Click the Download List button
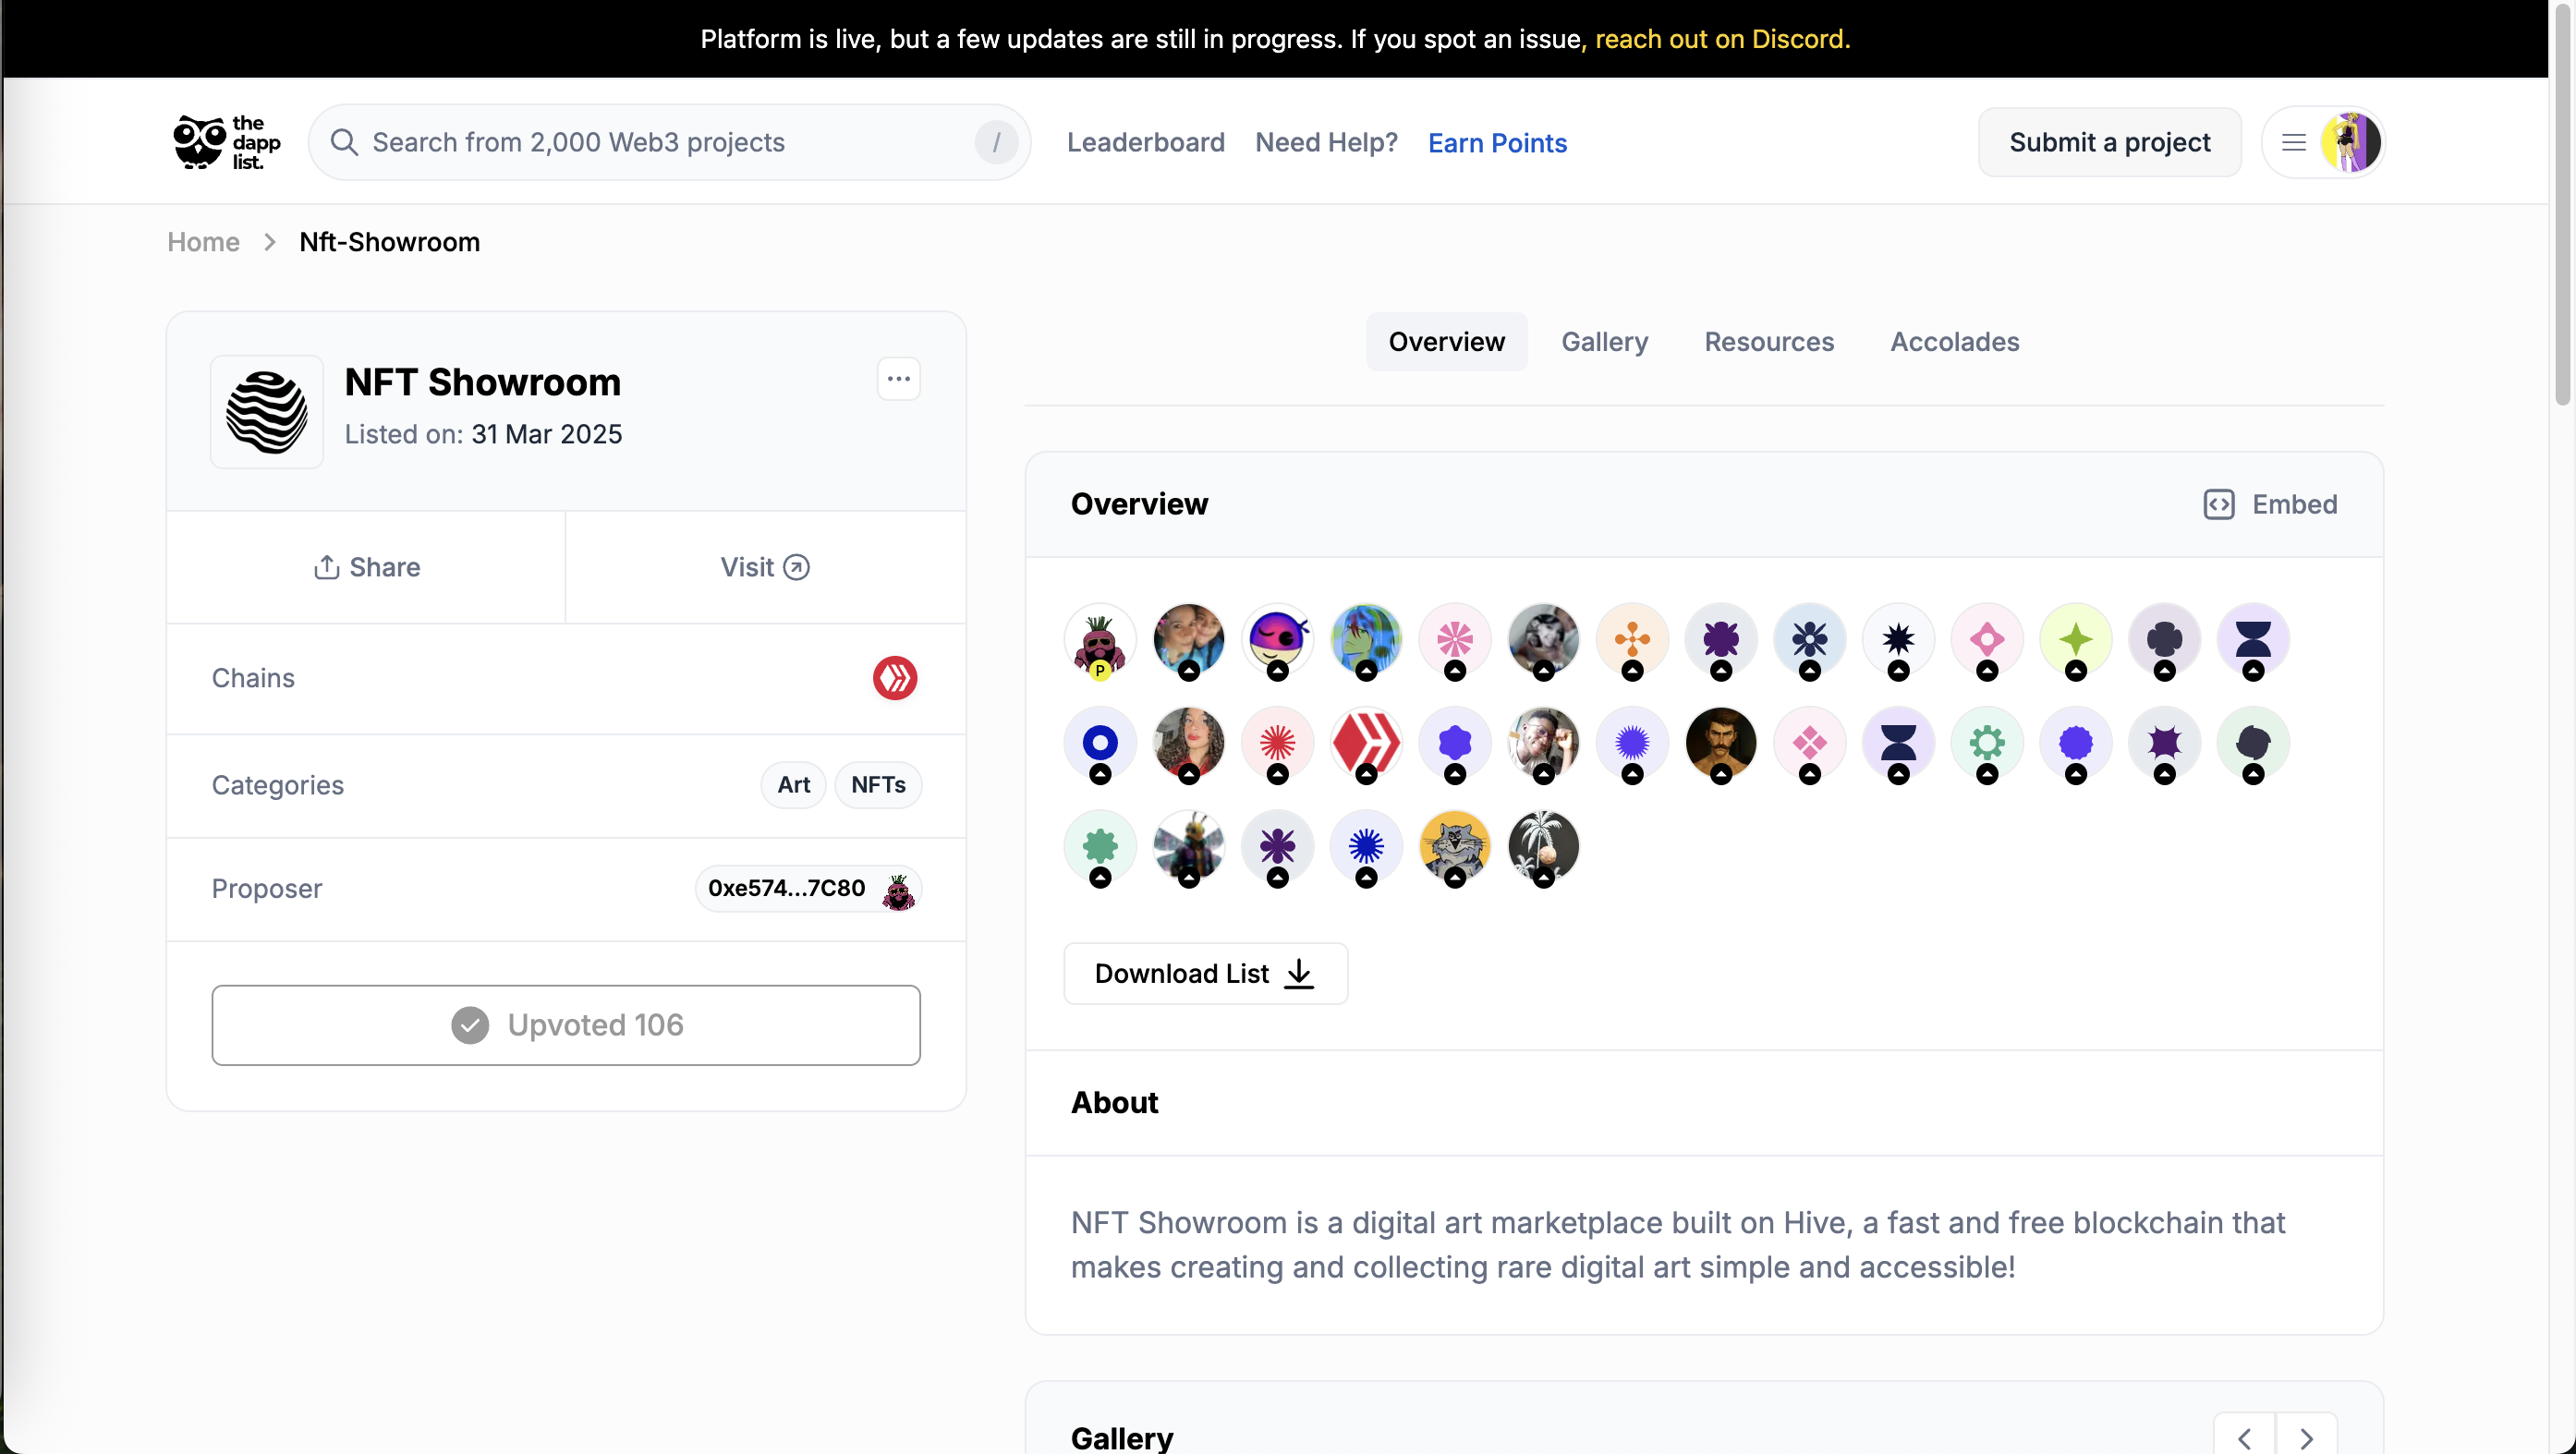The height and width of the screenshot is (1454, 2576). tap(1205, 973)
